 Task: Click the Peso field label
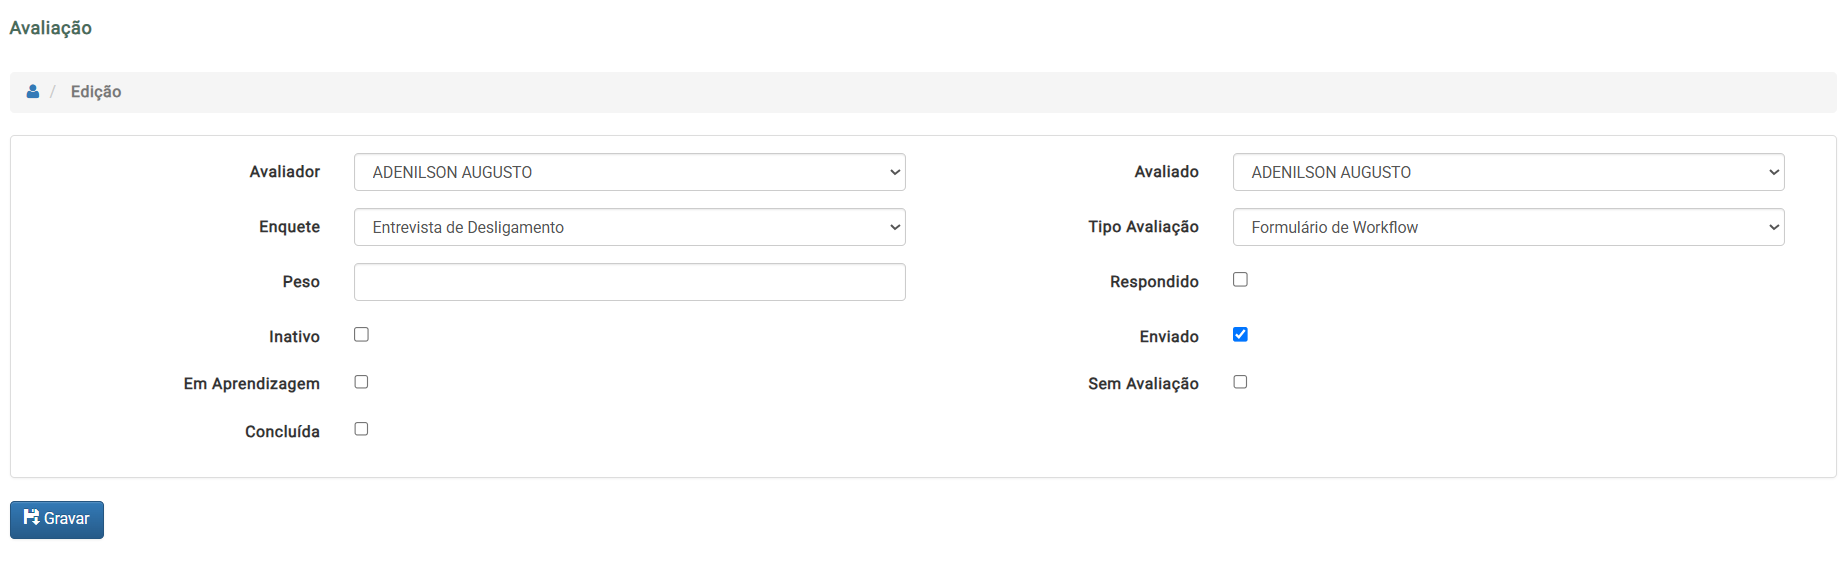pyautogui.click(x=301, y=282)
